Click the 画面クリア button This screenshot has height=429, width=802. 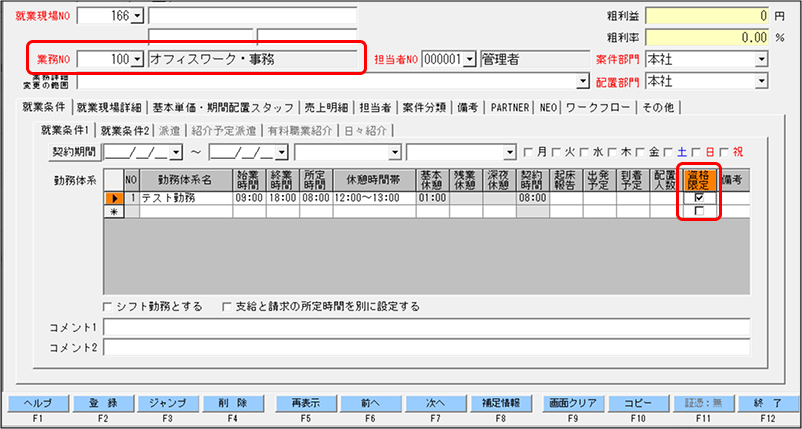click(573, 402)
